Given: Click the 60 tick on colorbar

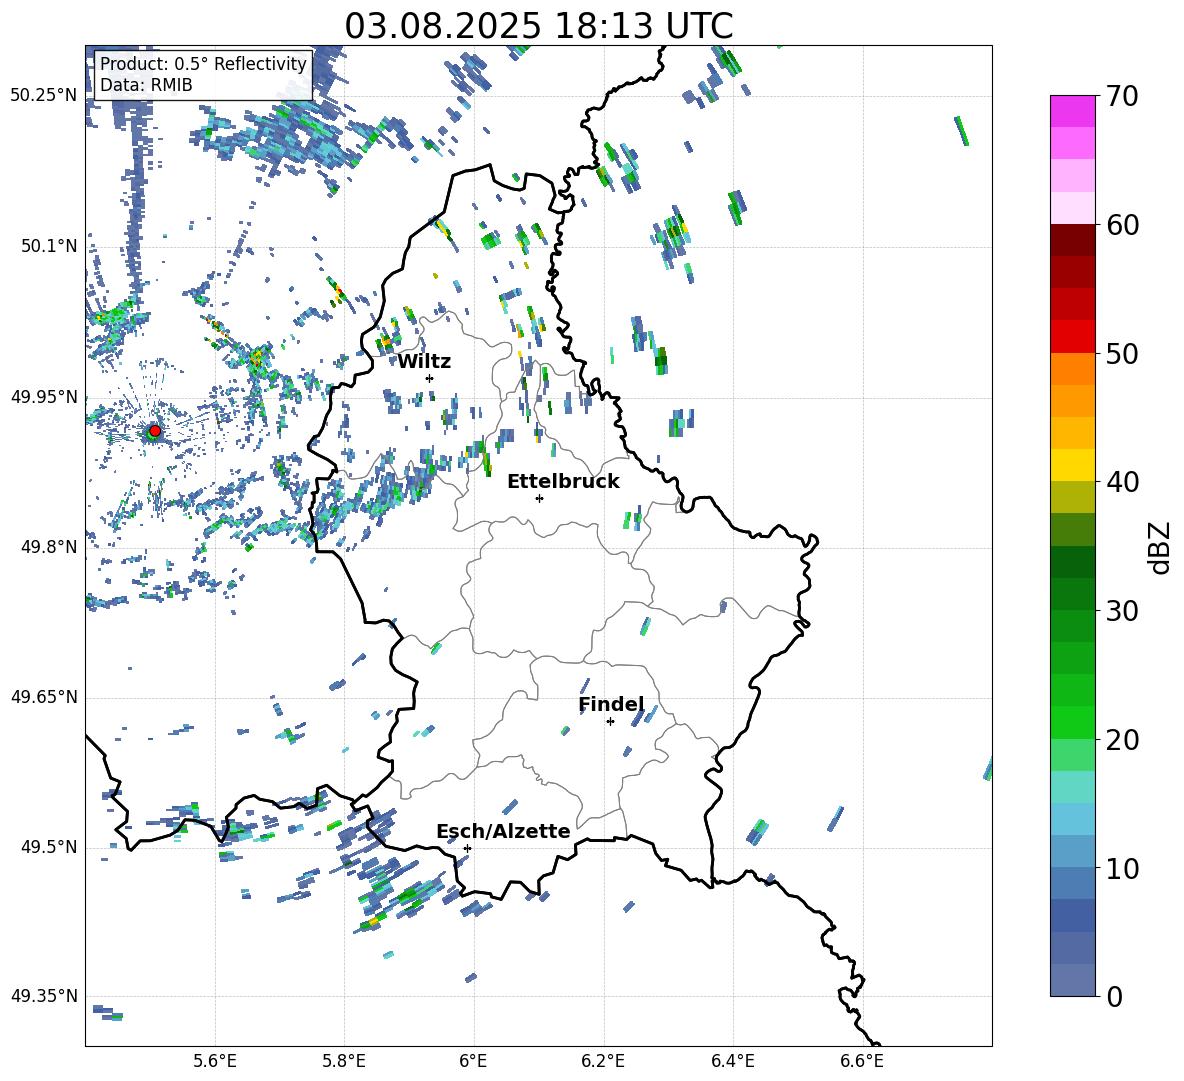Looking at the screenshot, I should tap(1122, 225).
